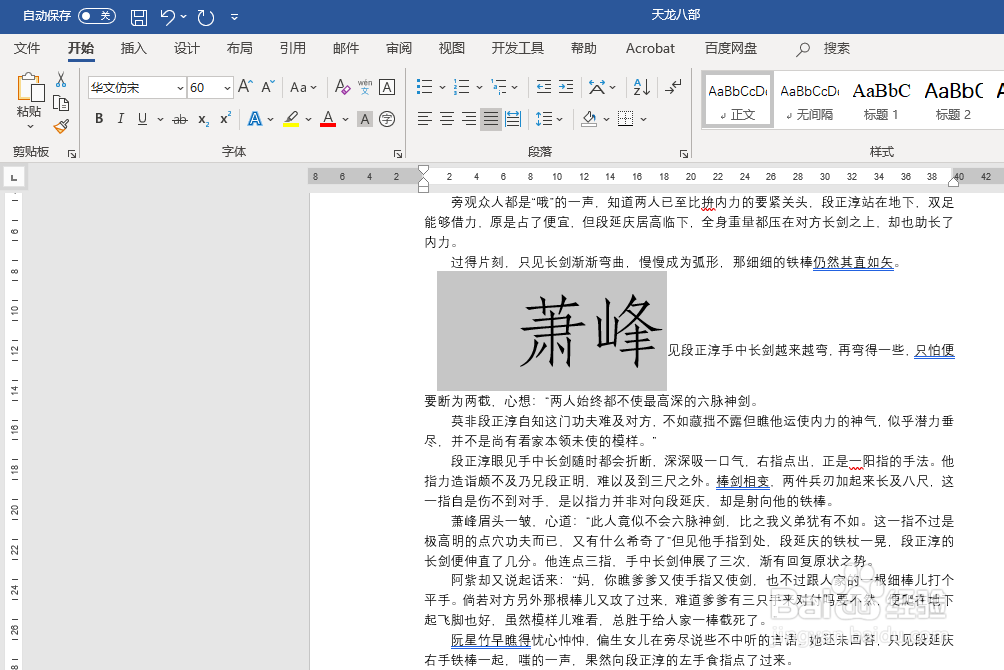The height and width of the screenshot is (670, 1004).
Task: Click the Copy icon in the clipboard group
Action: [61, 103]
